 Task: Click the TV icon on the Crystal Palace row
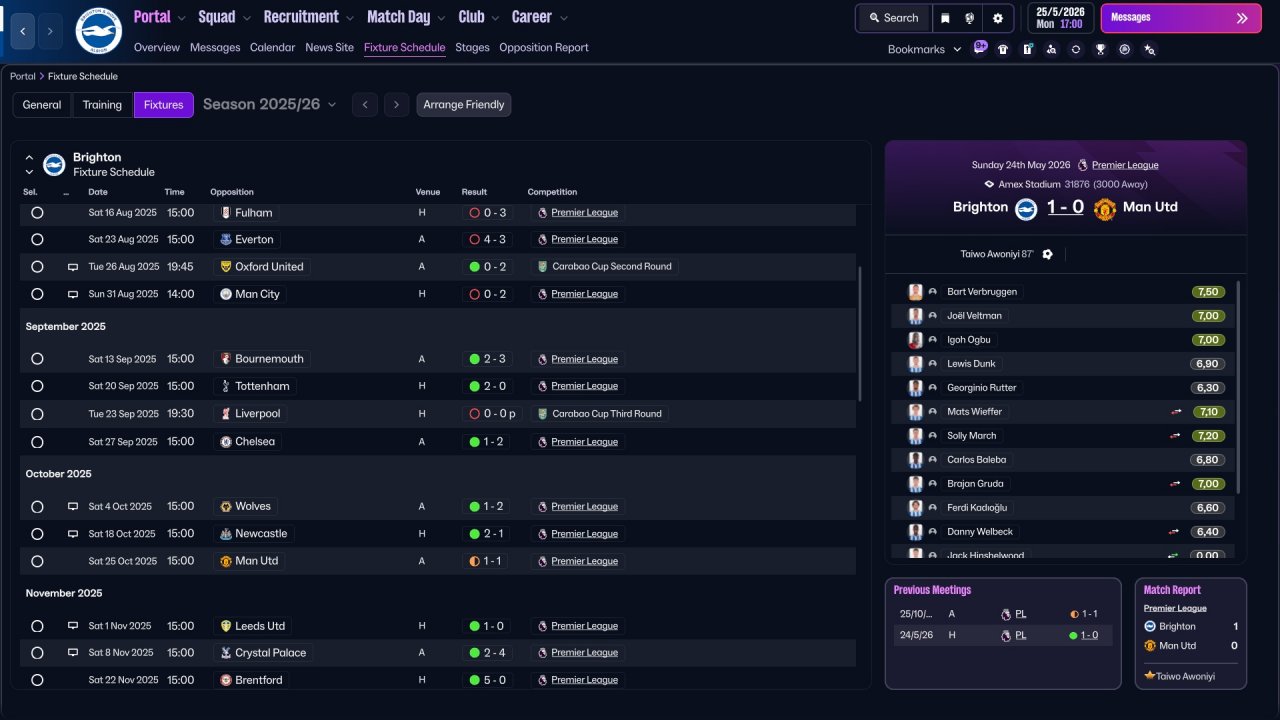(73, 653)
